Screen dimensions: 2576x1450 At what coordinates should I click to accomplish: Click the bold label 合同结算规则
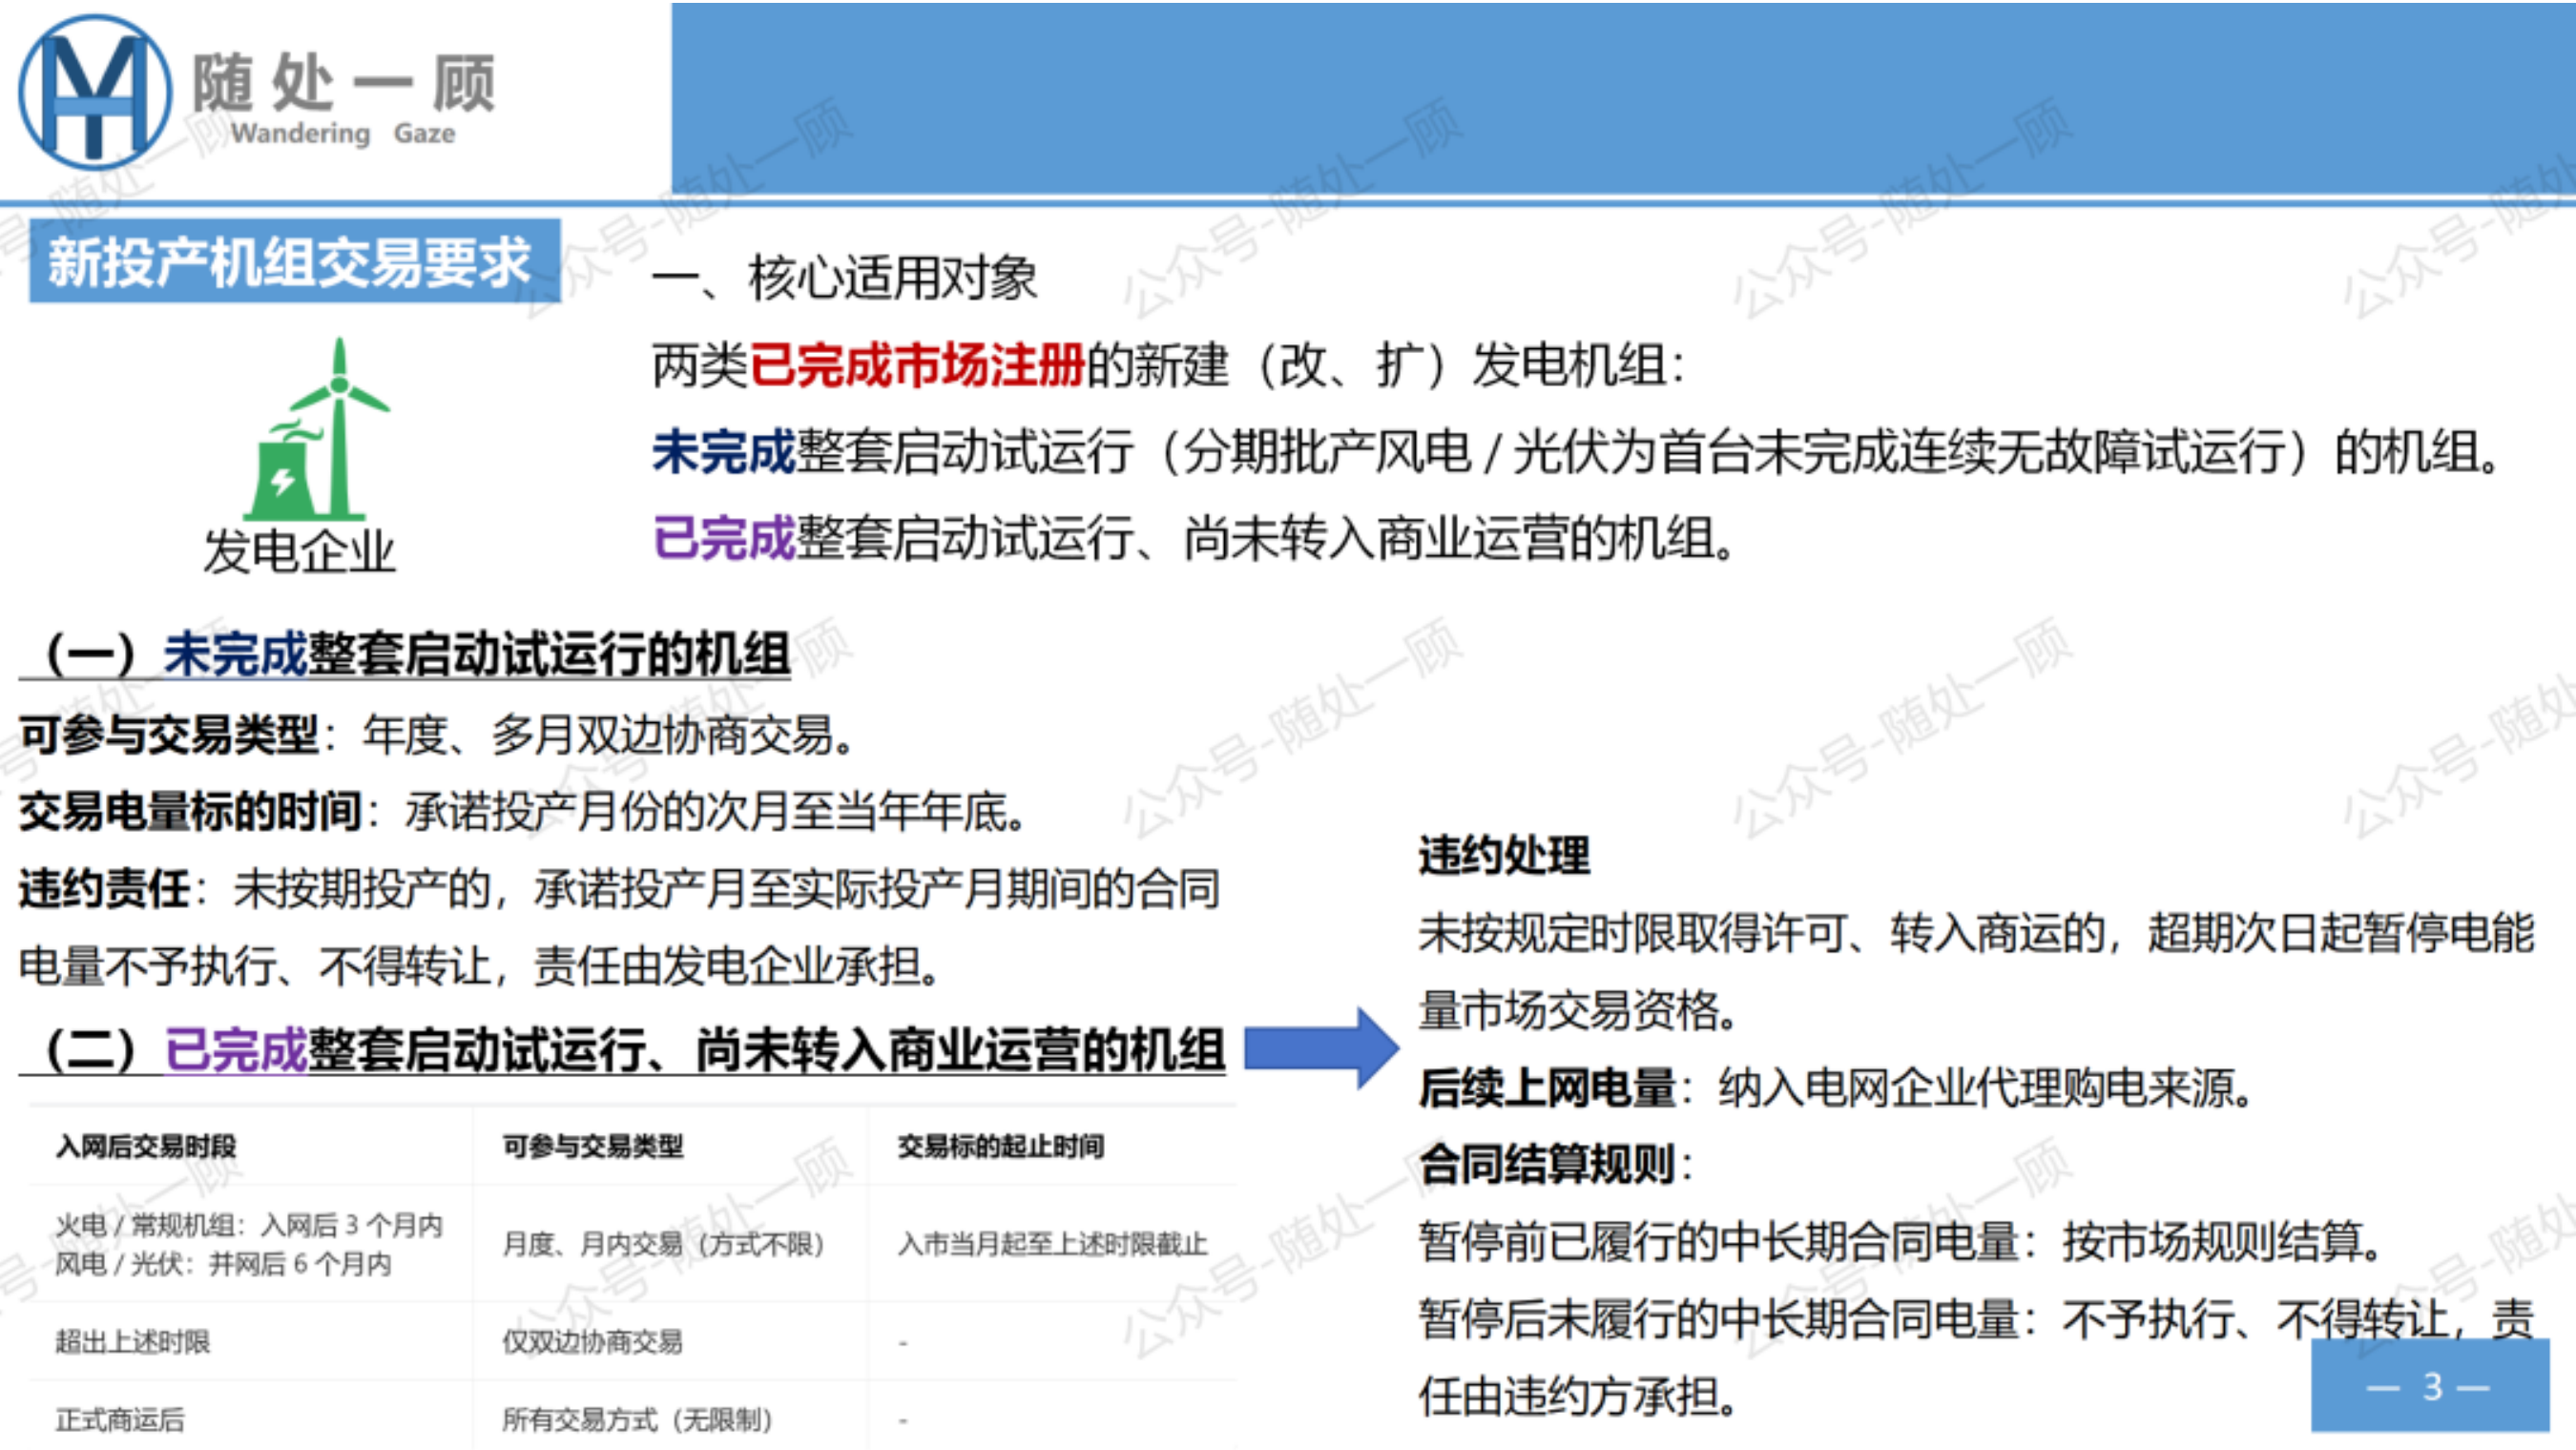[1547, 1165]
